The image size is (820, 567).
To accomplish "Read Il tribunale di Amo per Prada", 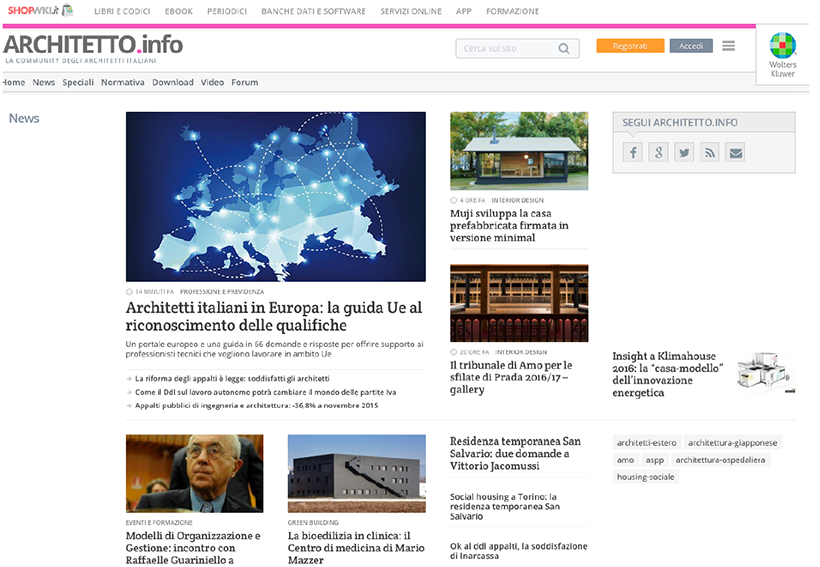I will (511, 377).
